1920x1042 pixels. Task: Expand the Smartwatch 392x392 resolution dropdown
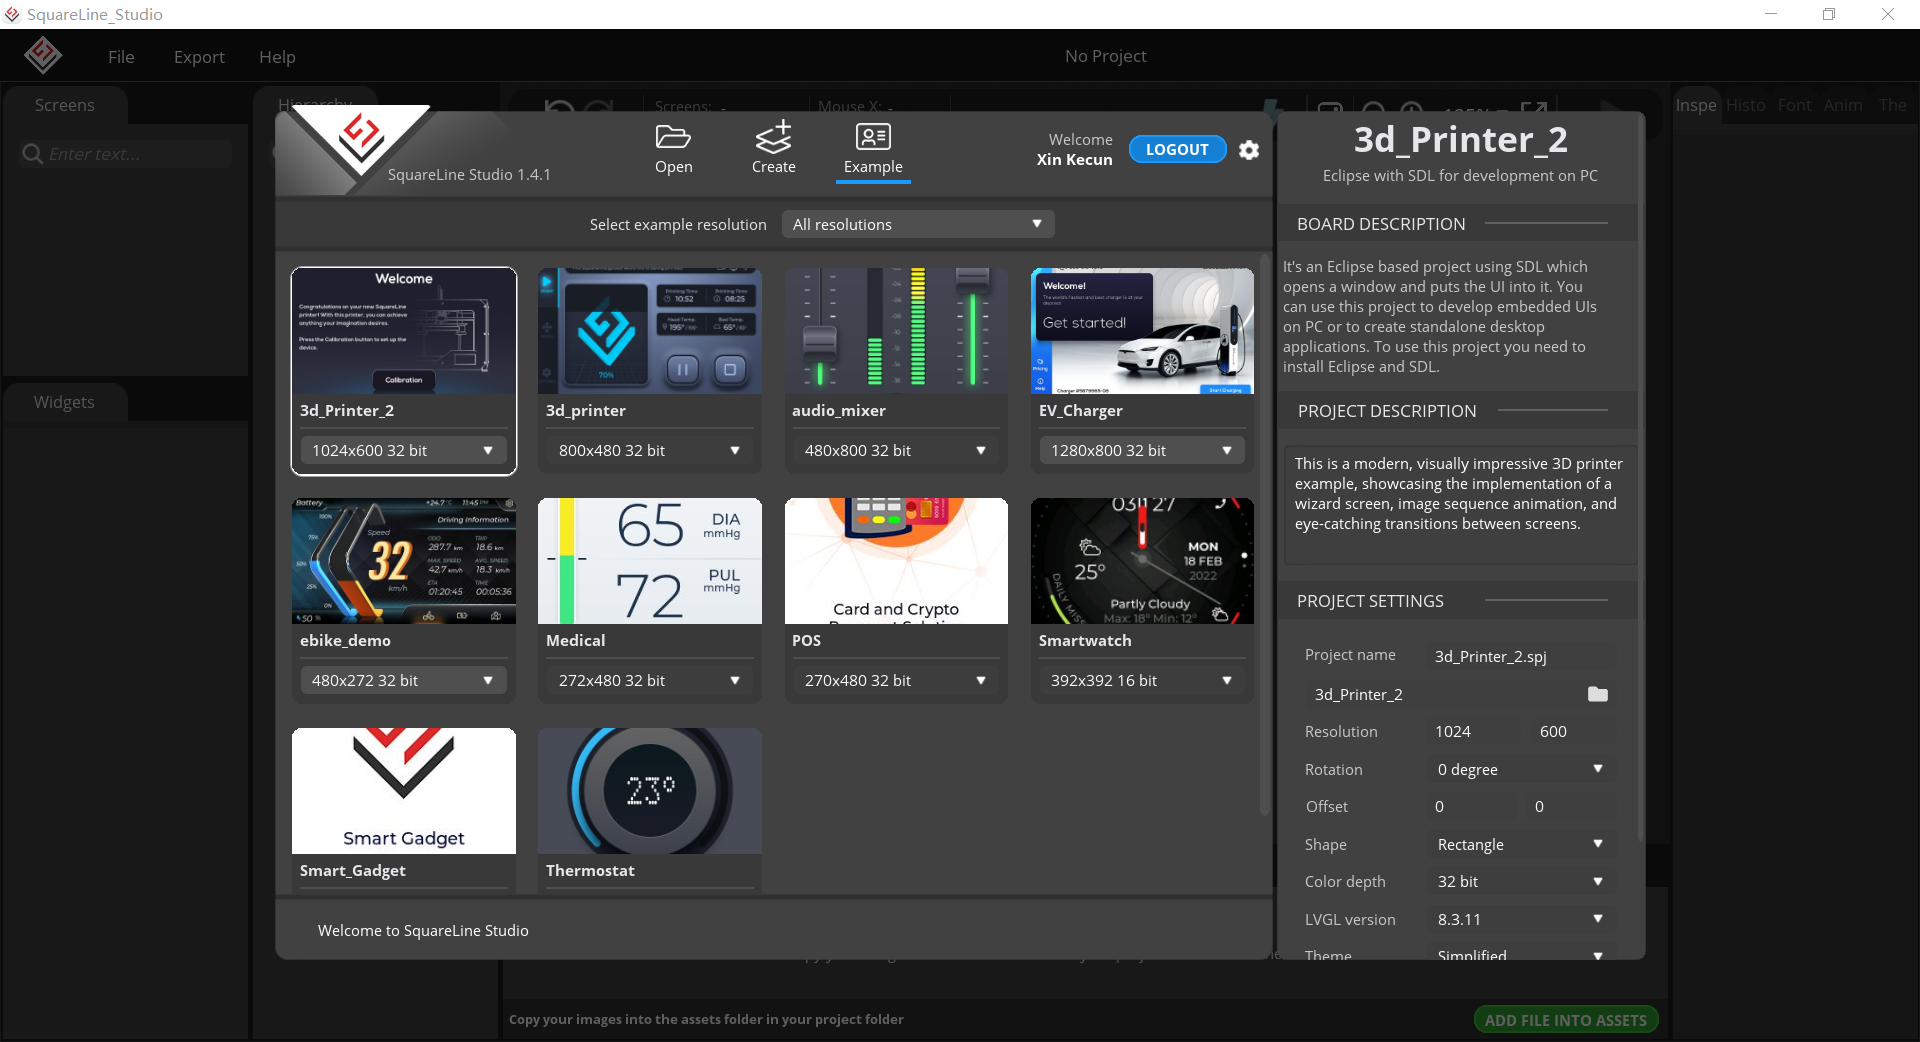pyautogui.click(x=1142, y=681)
